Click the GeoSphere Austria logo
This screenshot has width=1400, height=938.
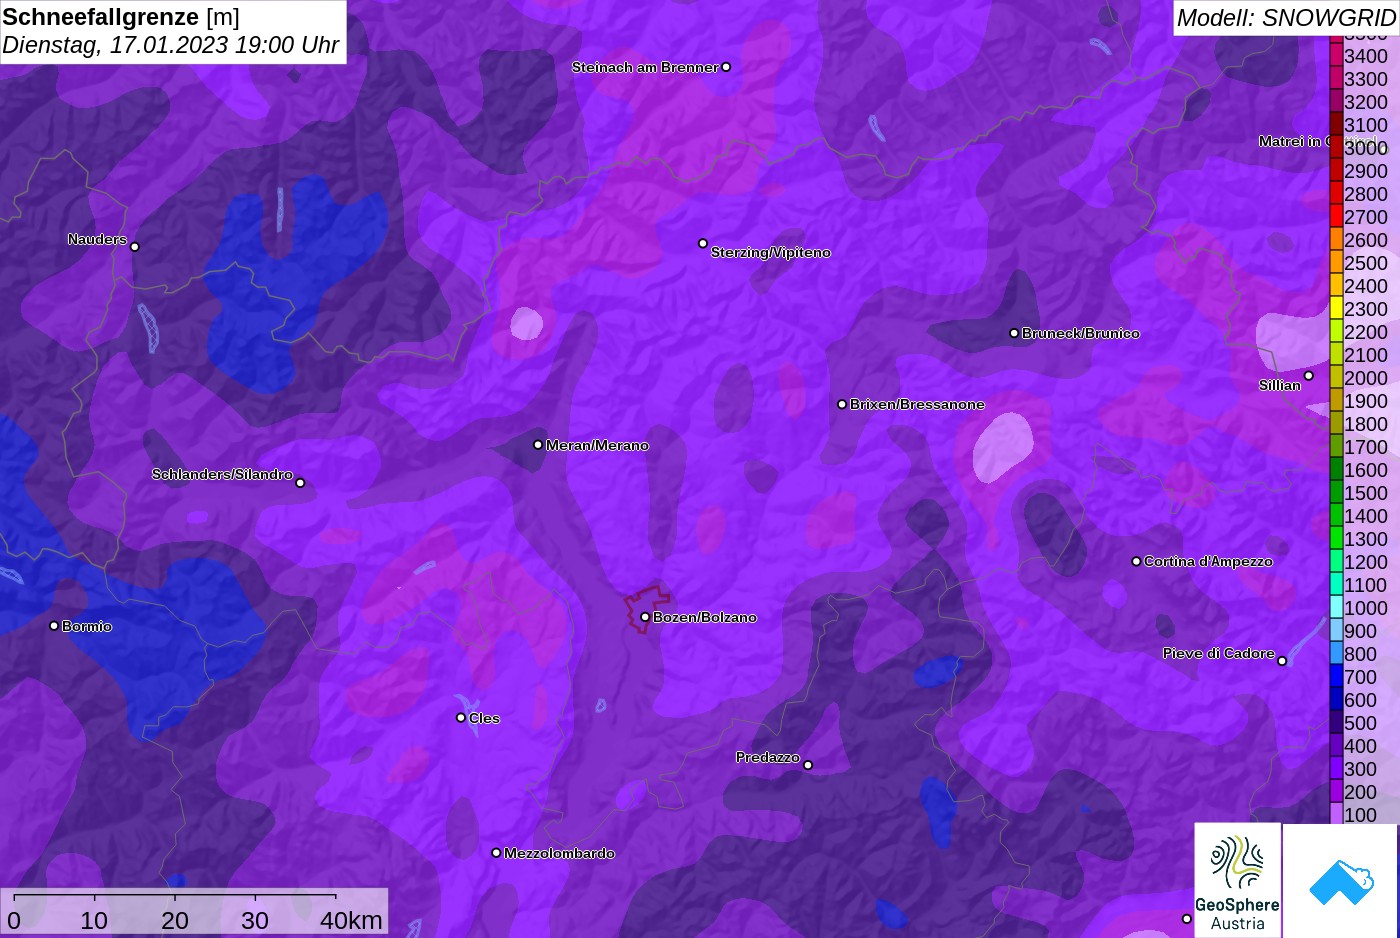[x=1238, y=880]
